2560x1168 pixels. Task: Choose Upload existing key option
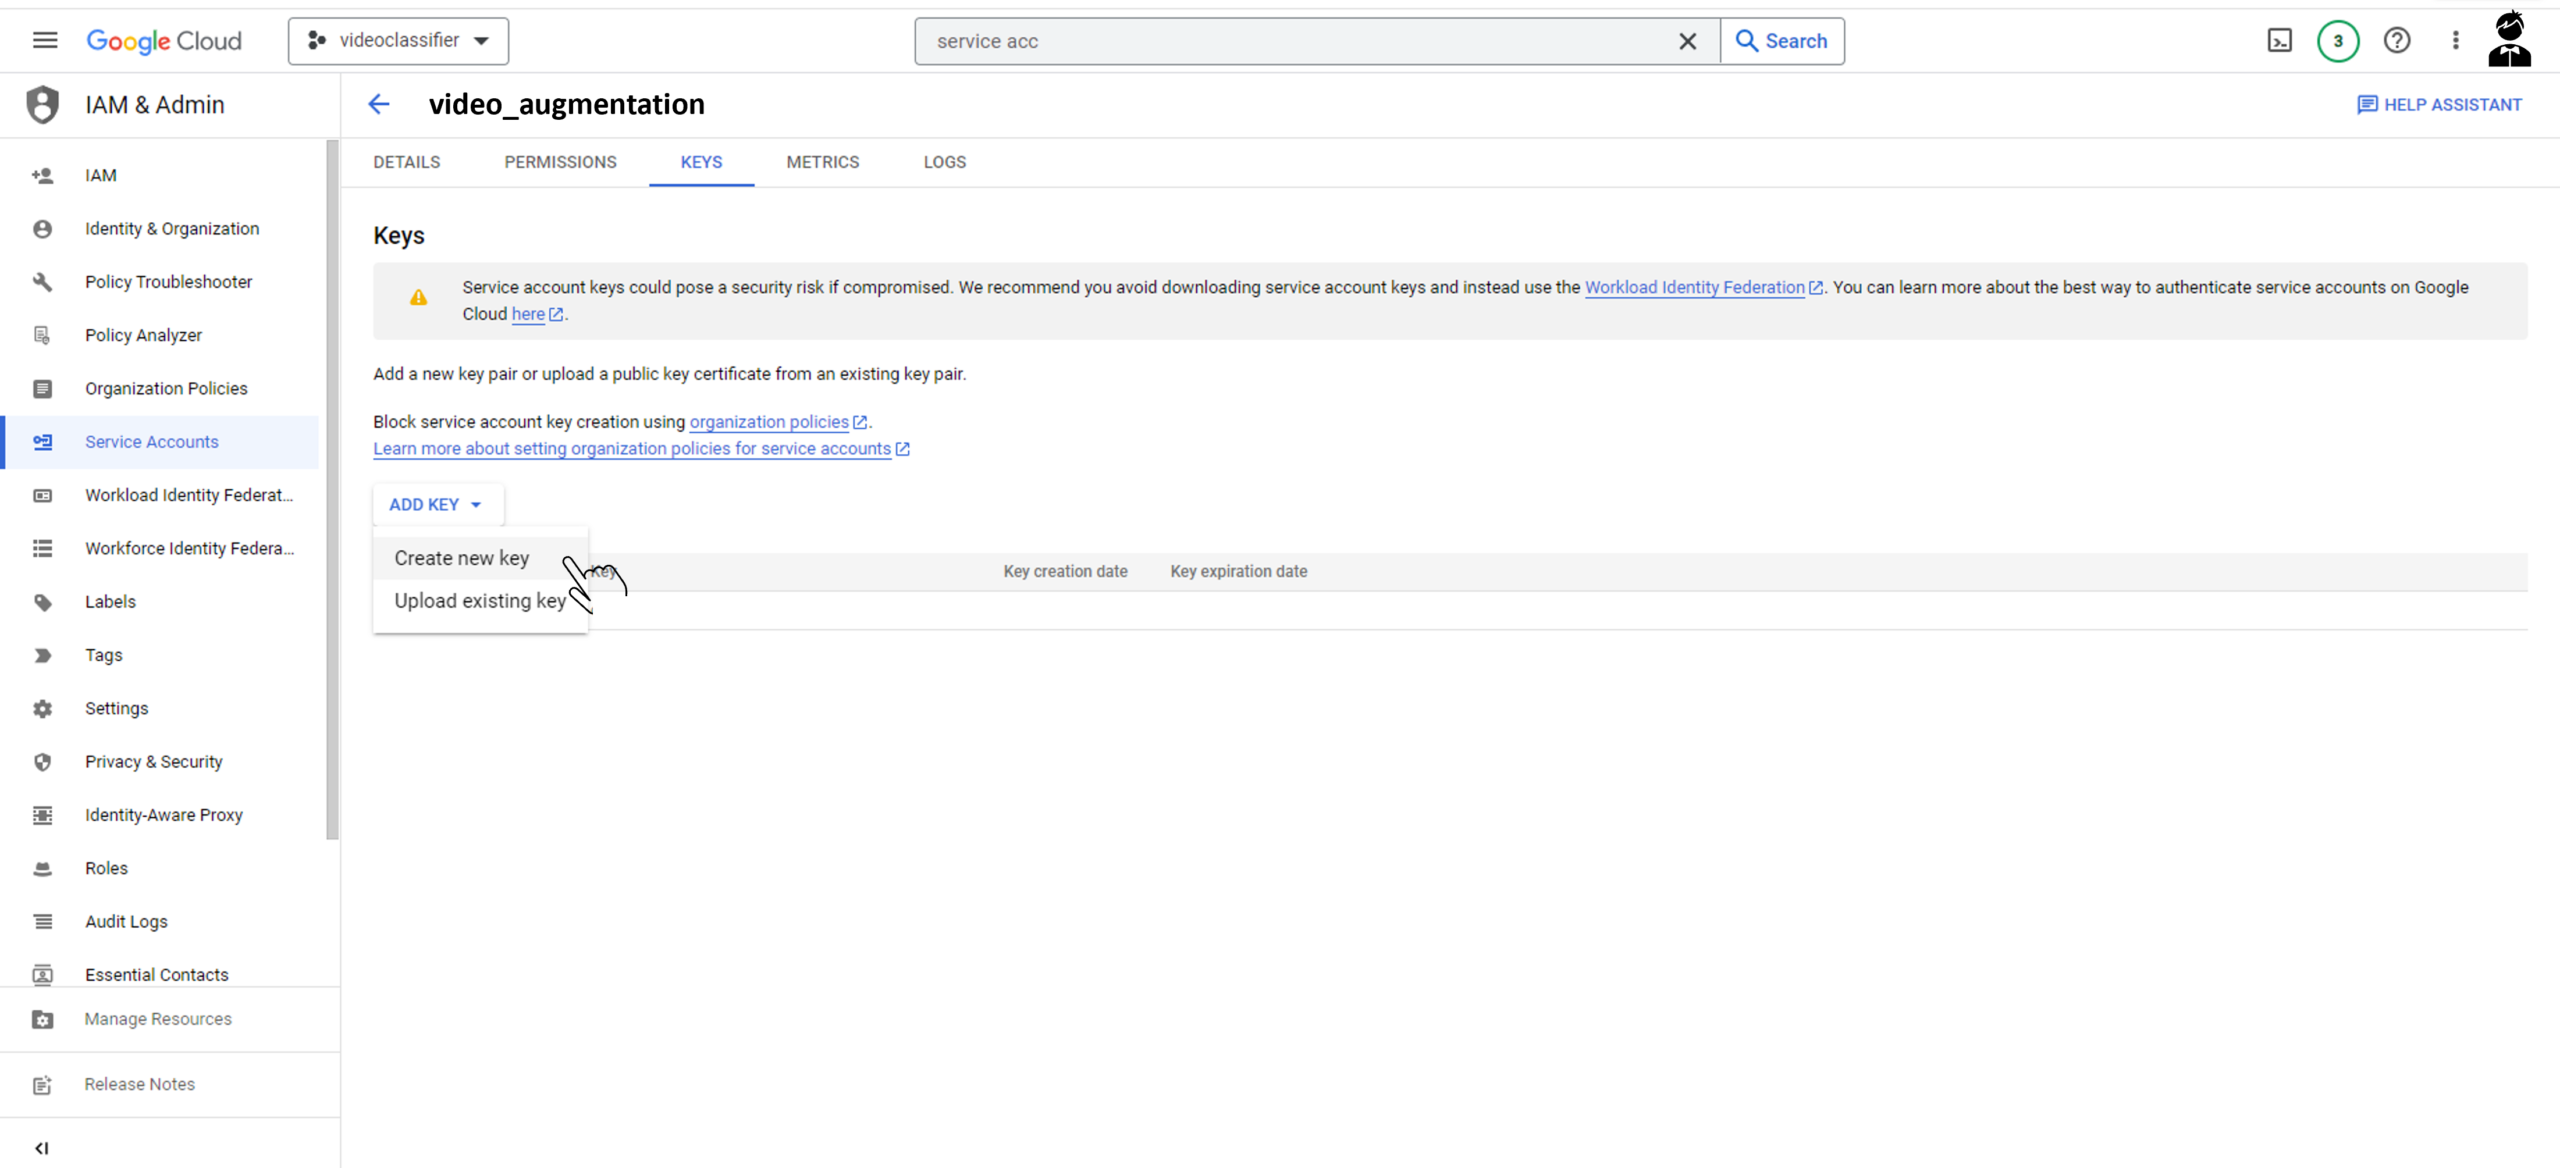coord(479,601)
